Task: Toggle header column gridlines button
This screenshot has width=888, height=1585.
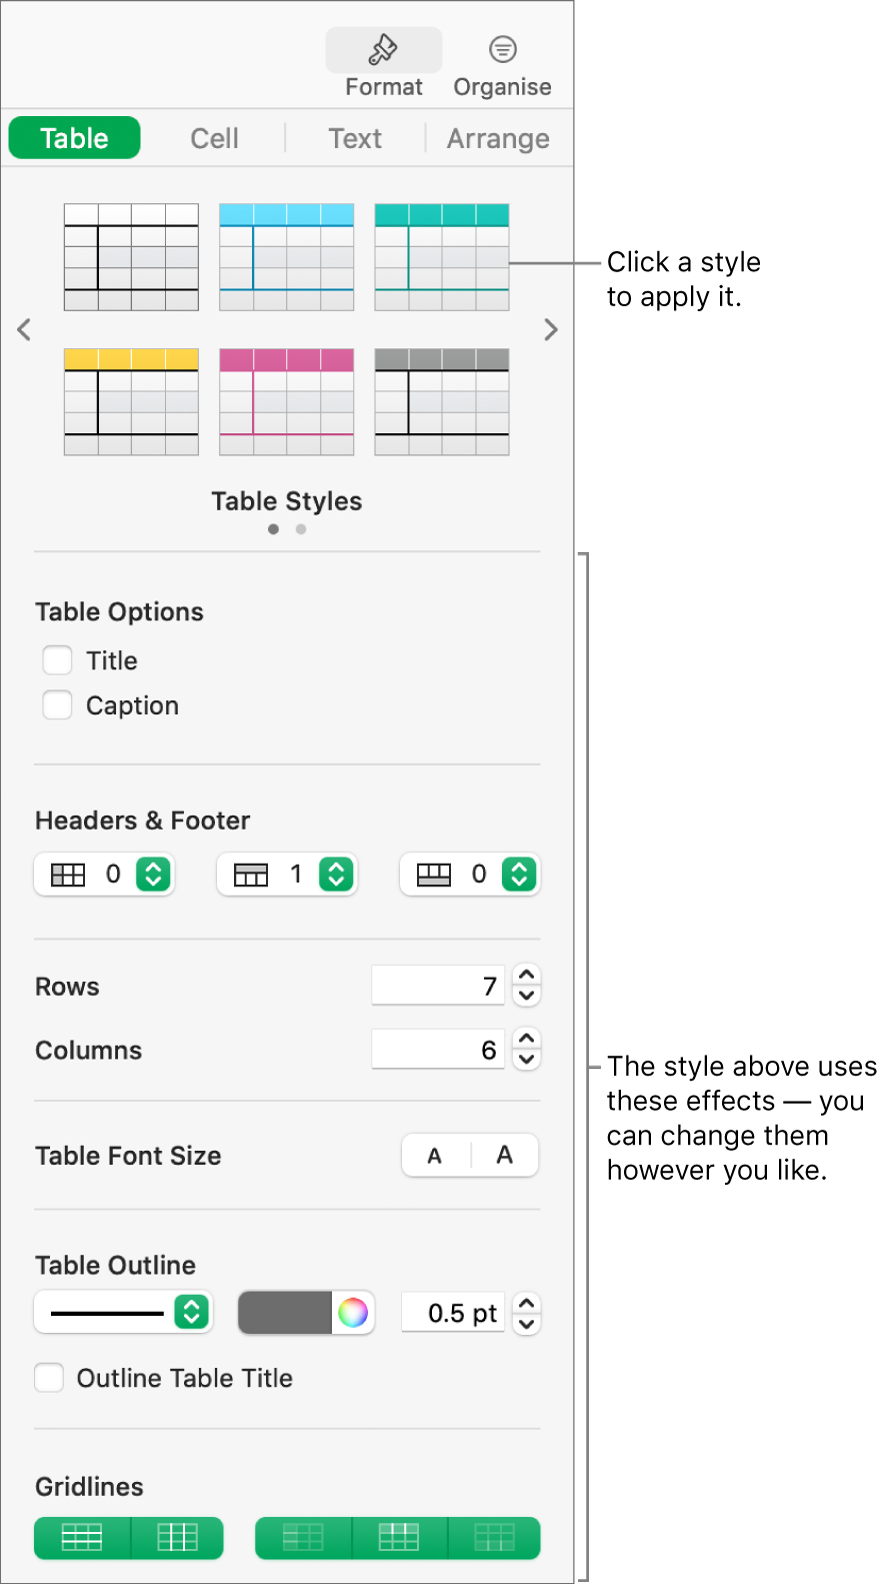Action: tap(303, 1537)
